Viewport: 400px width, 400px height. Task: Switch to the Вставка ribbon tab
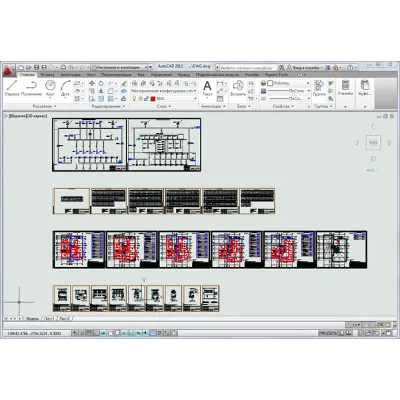(47, 75)
